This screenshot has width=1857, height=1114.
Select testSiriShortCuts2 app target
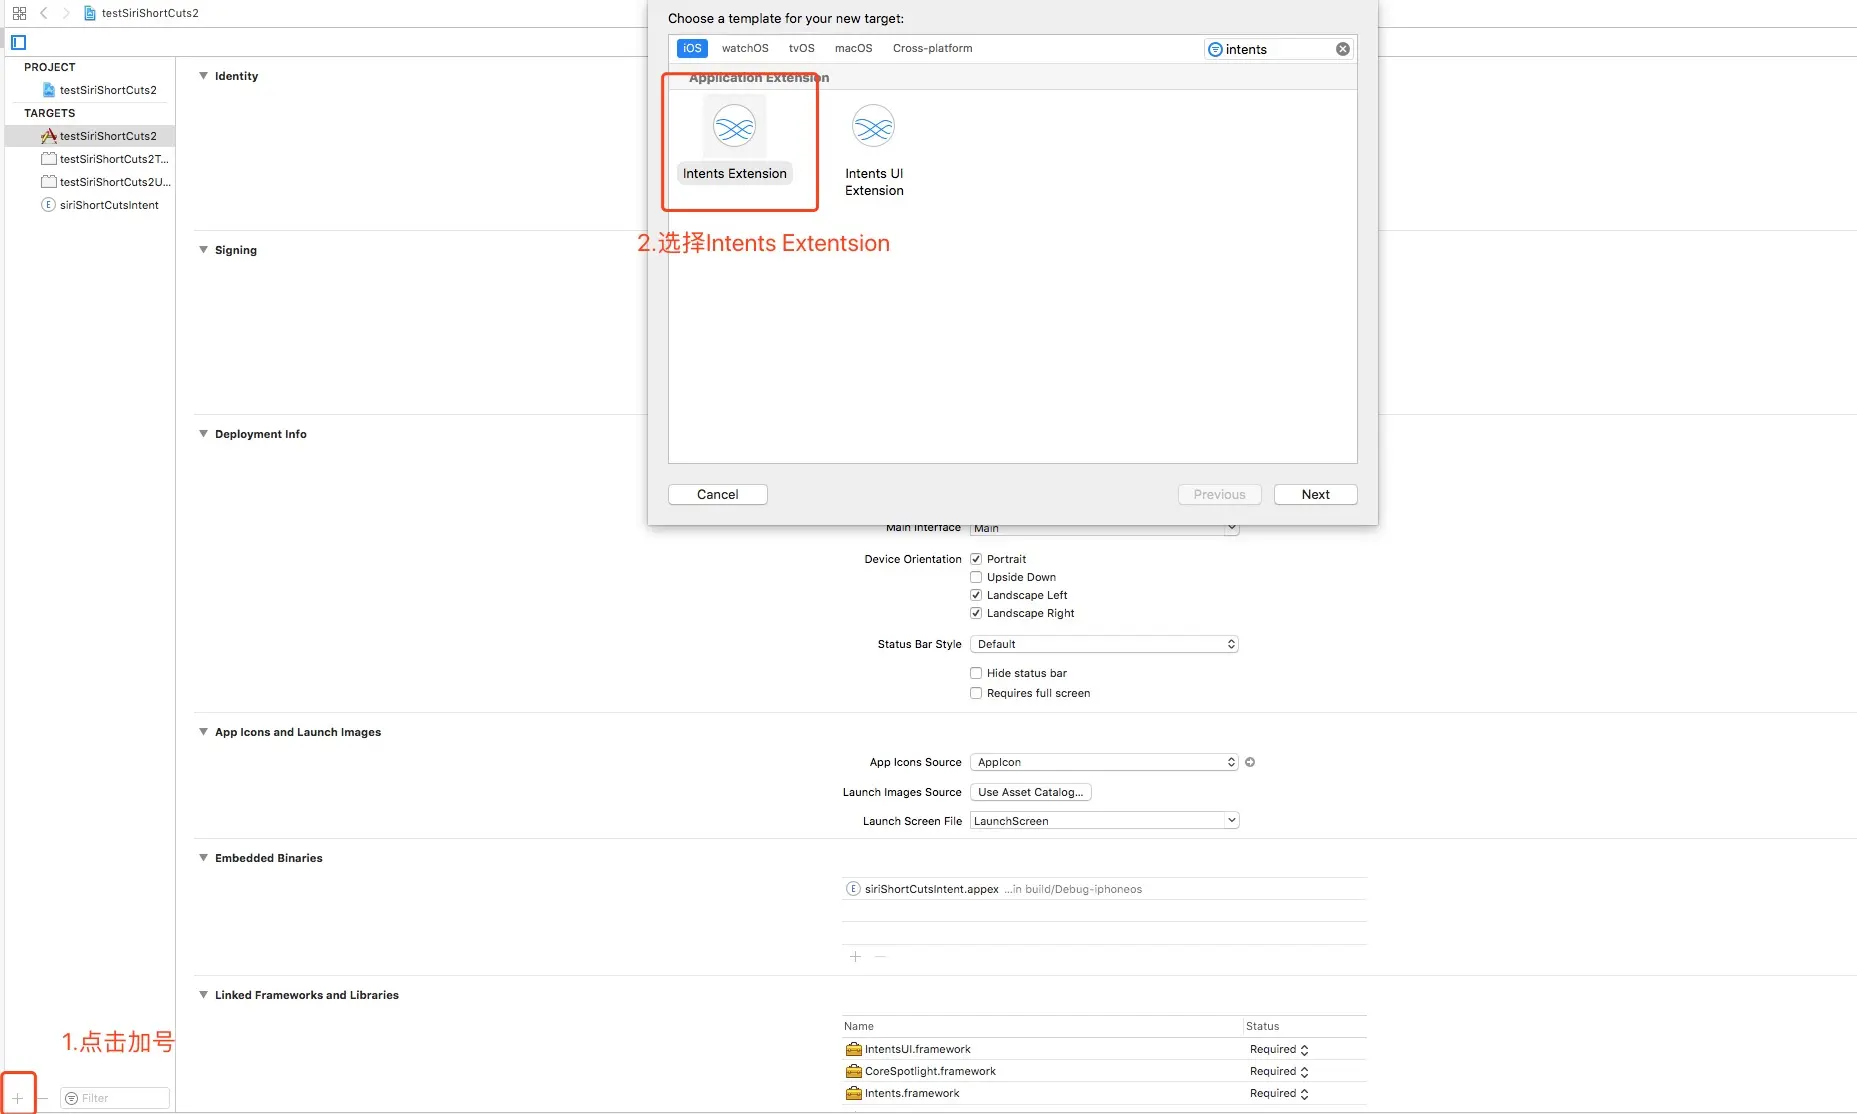91,136
